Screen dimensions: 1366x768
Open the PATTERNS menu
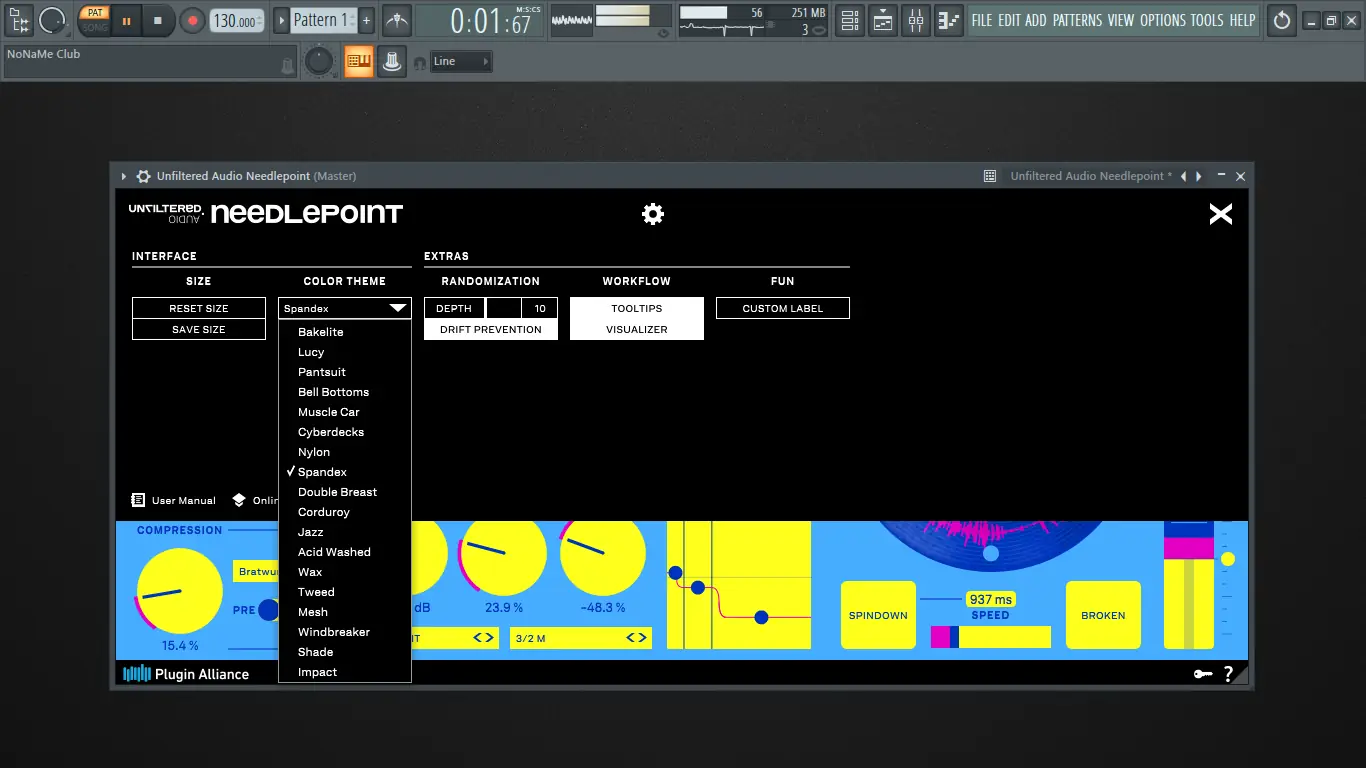coord(1078,20)
